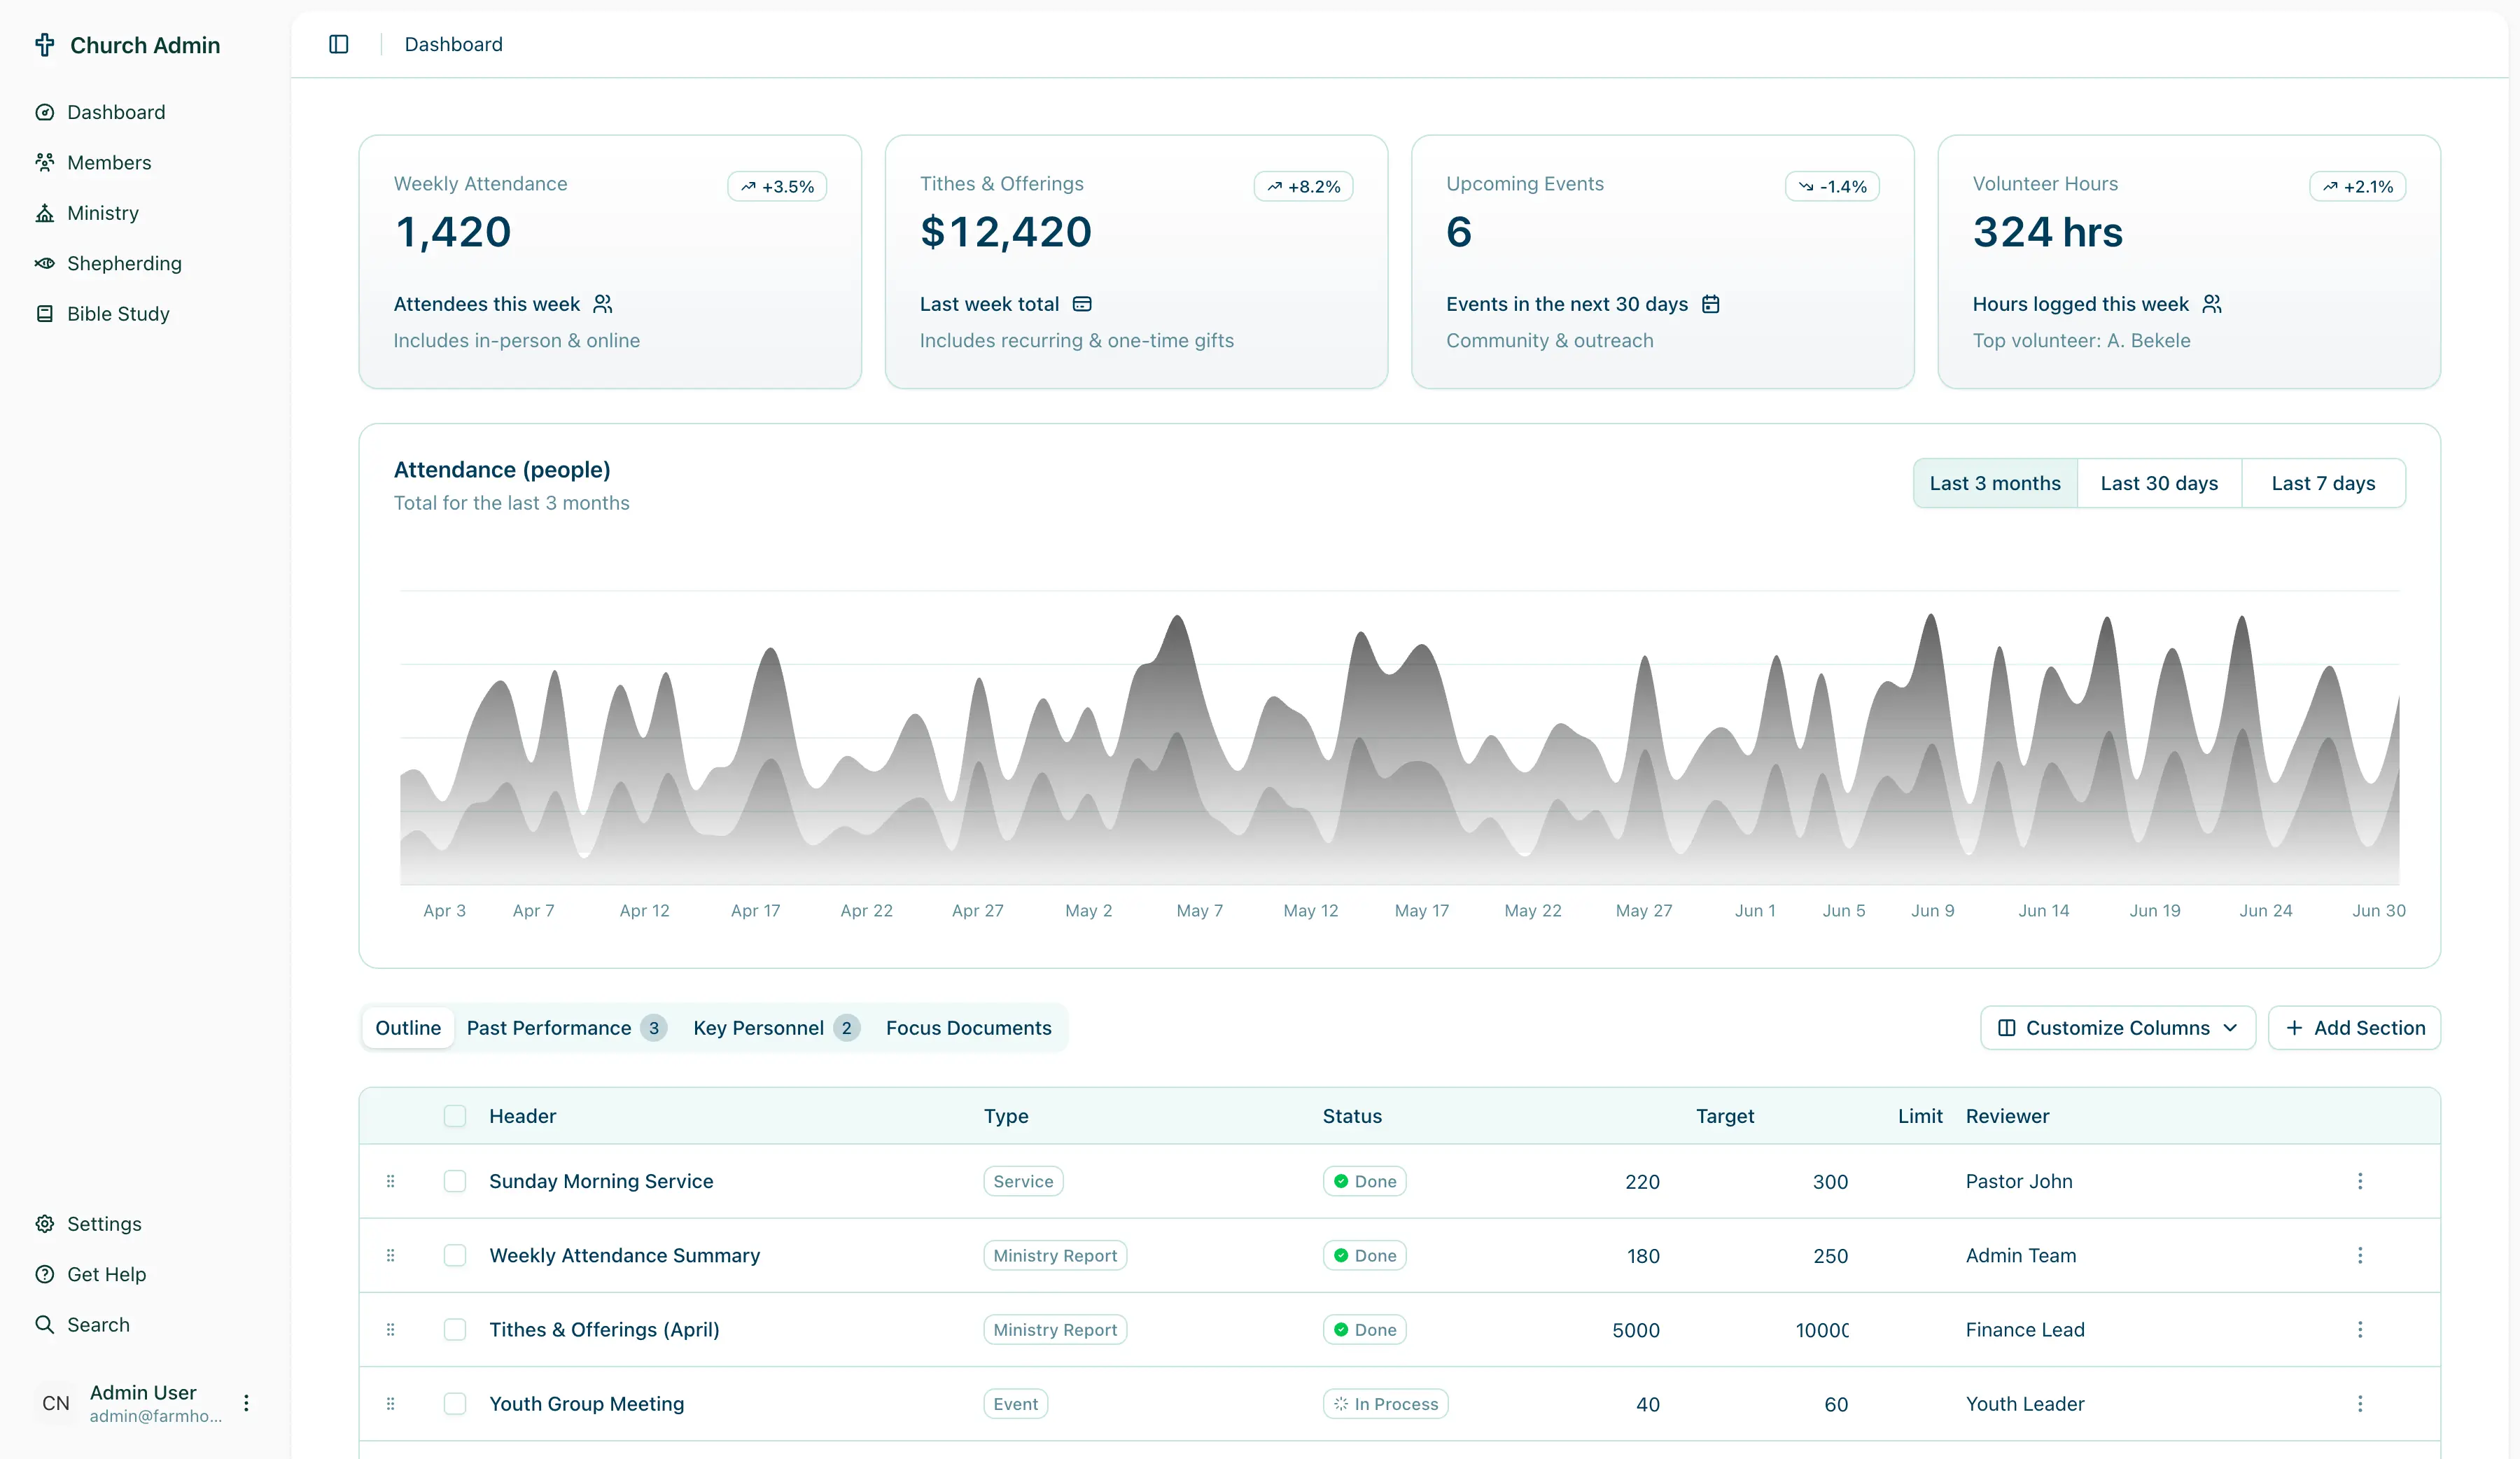
Task: Click the Add Section button
Action: [x=2355, y=1027]
